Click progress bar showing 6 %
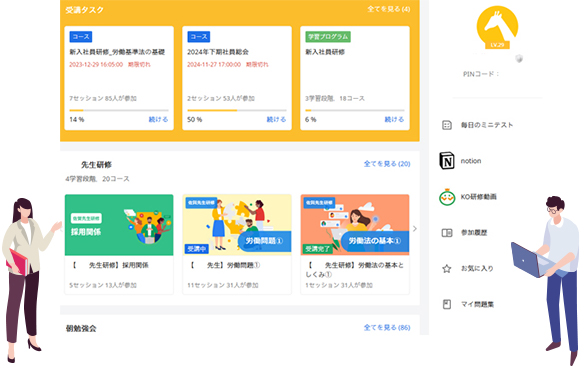The image size is (586, 390). [355, 110]
